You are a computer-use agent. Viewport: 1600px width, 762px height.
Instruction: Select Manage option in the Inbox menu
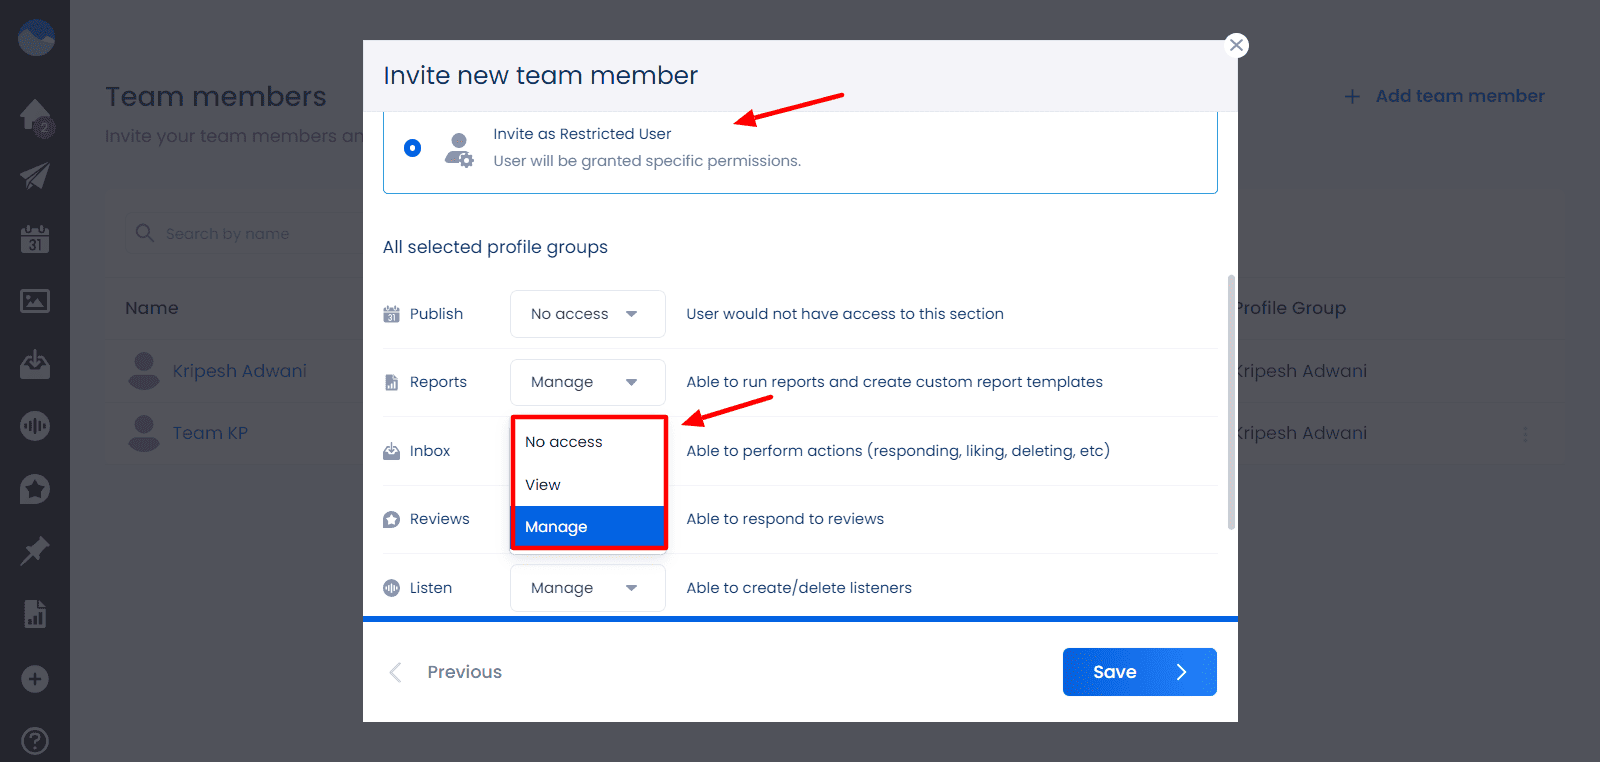tap(557, 527)
